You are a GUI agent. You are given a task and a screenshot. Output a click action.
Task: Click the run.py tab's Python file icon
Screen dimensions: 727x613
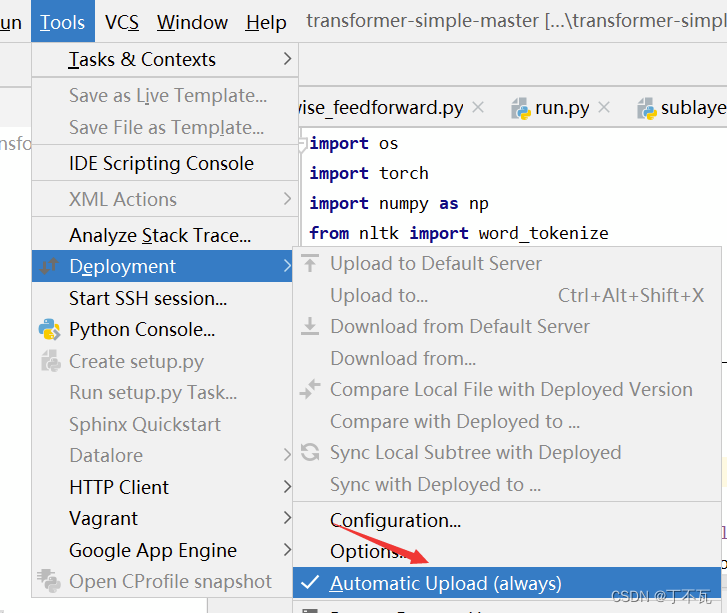coord(520,108)
